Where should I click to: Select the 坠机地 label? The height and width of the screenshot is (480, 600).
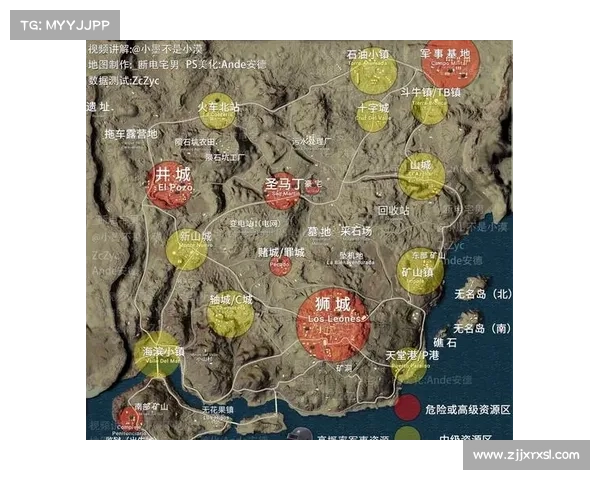point(351,255)
